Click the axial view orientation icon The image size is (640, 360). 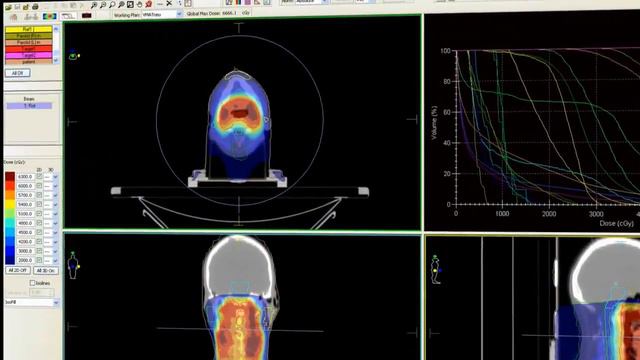pos(74,56)
